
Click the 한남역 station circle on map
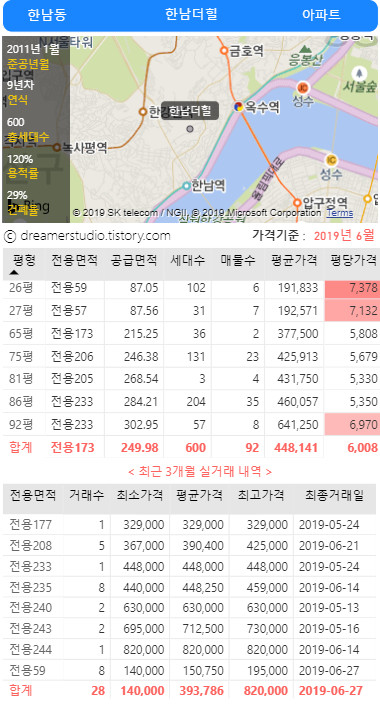pyautogui.click(x=186, y=186)
